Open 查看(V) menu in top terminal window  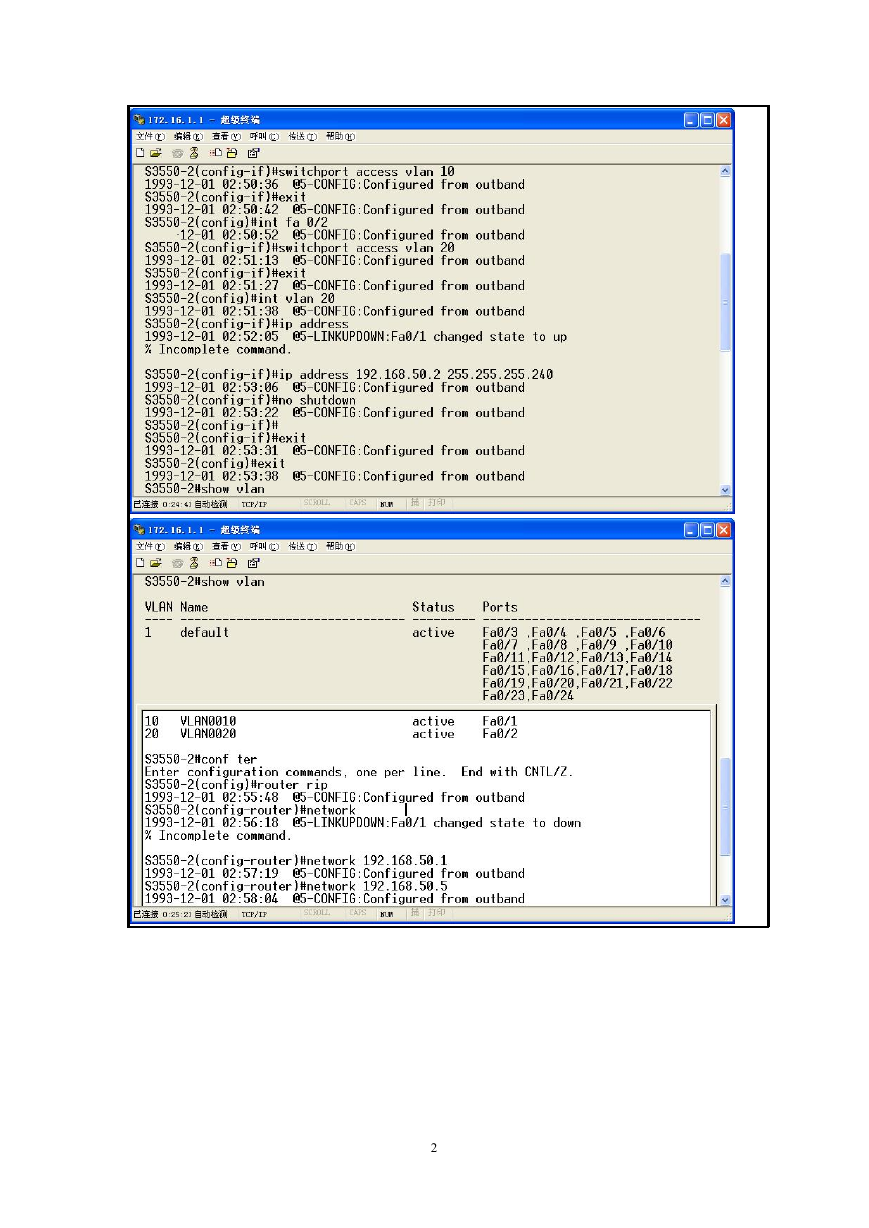tap(227, 137)
